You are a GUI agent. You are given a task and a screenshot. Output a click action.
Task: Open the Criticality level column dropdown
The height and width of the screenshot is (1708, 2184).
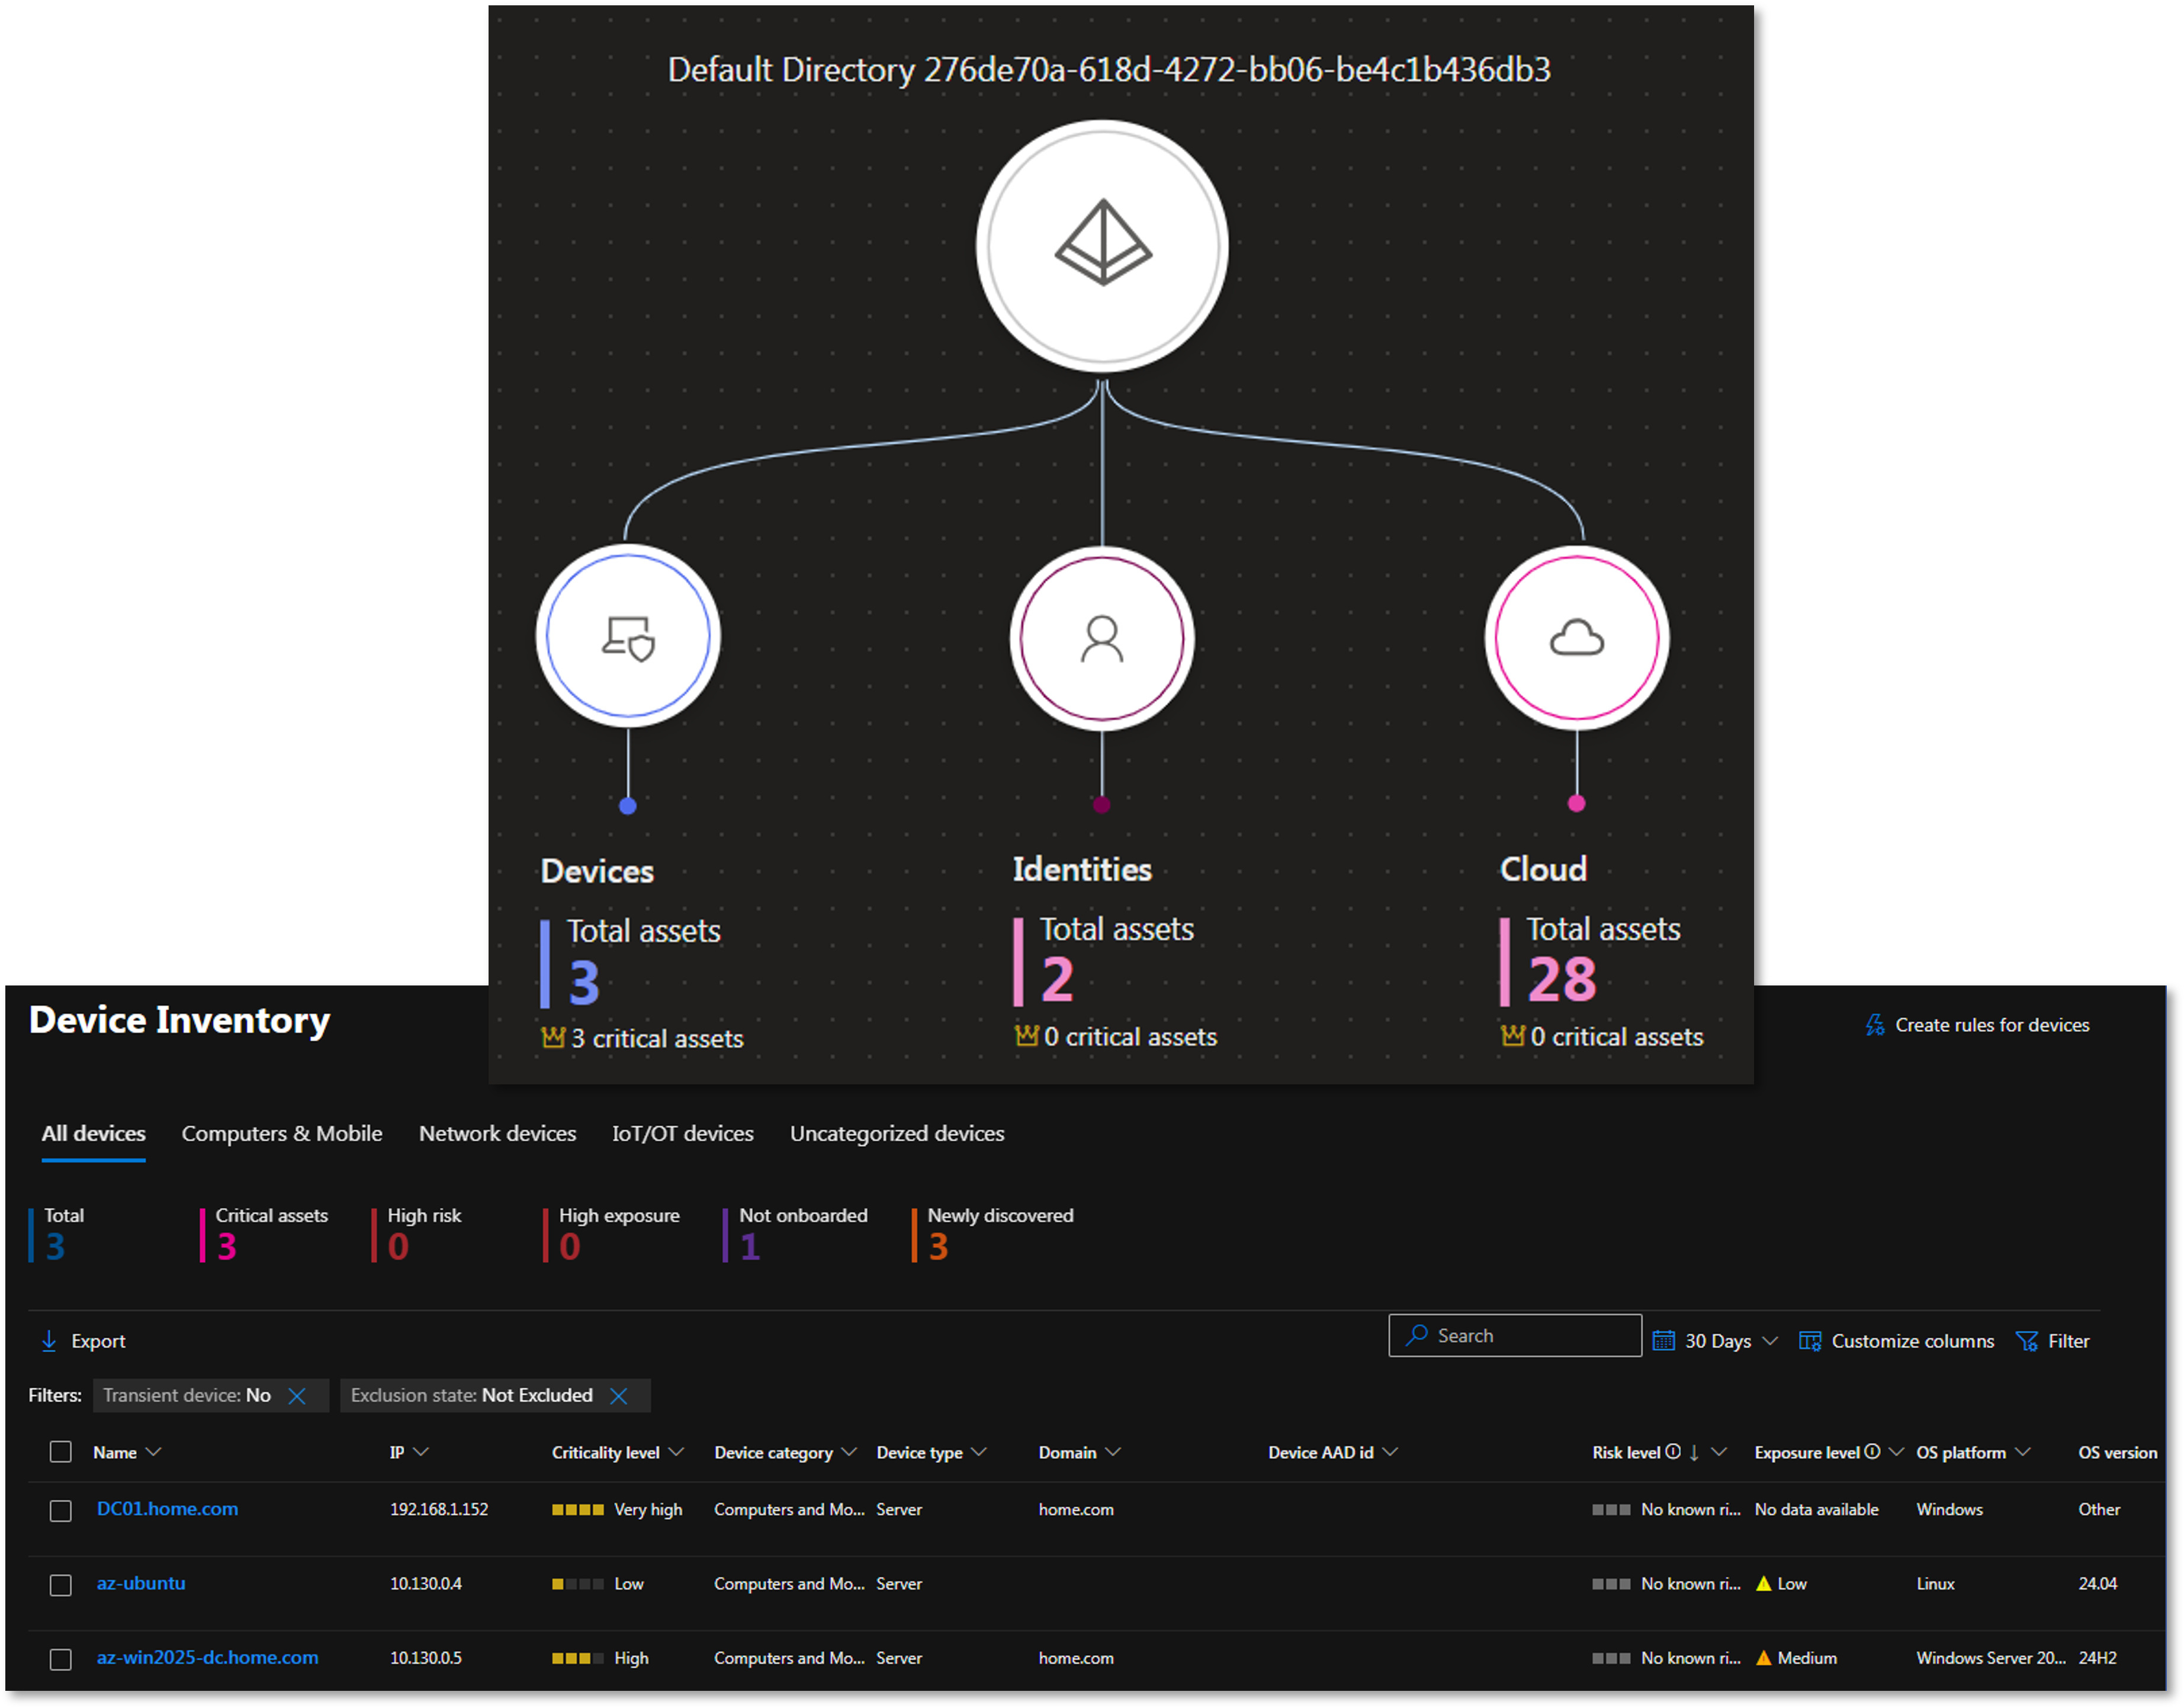[678, 1452]
